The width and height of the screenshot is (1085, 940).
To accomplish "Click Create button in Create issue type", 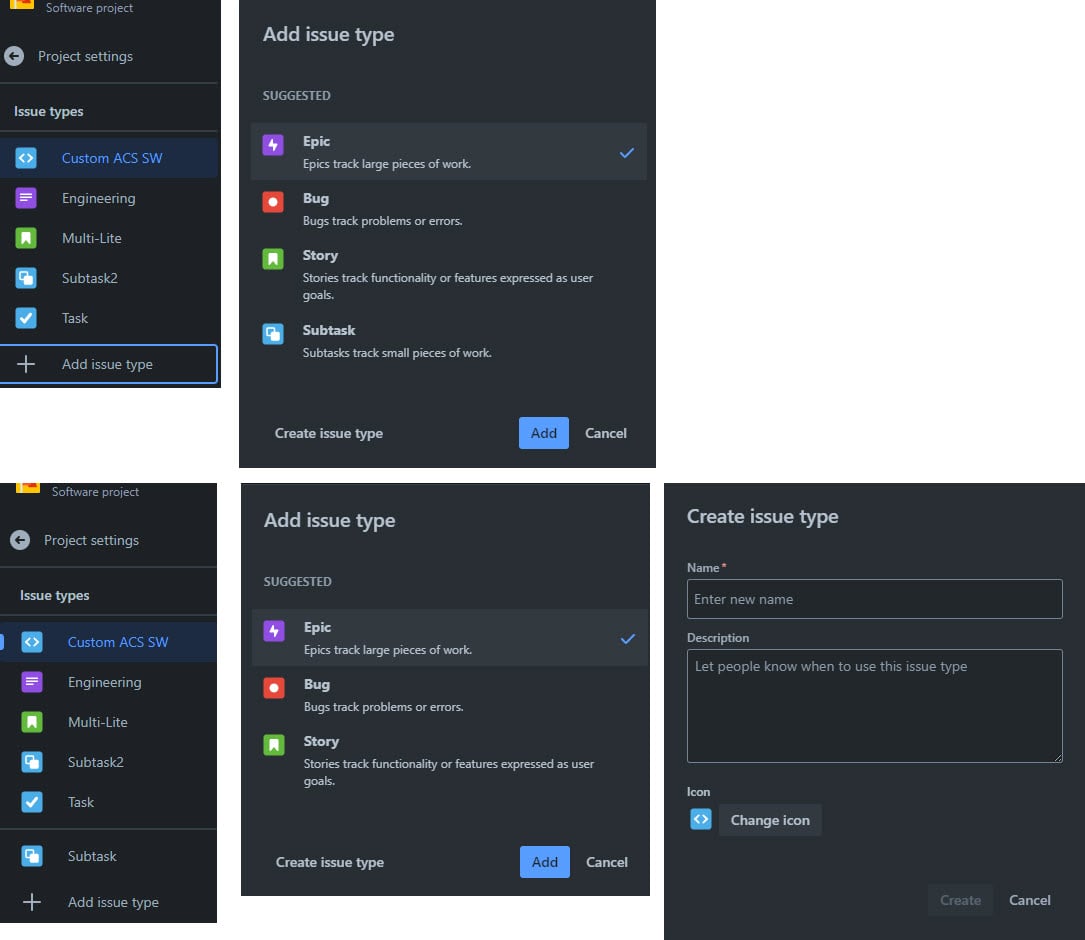I will pyautogui.click(x=960, y=901).
